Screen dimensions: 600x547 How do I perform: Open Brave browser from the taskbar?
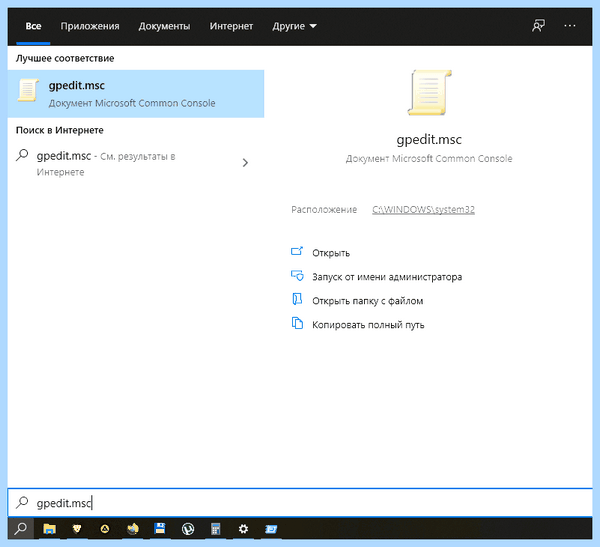point(77,529)
